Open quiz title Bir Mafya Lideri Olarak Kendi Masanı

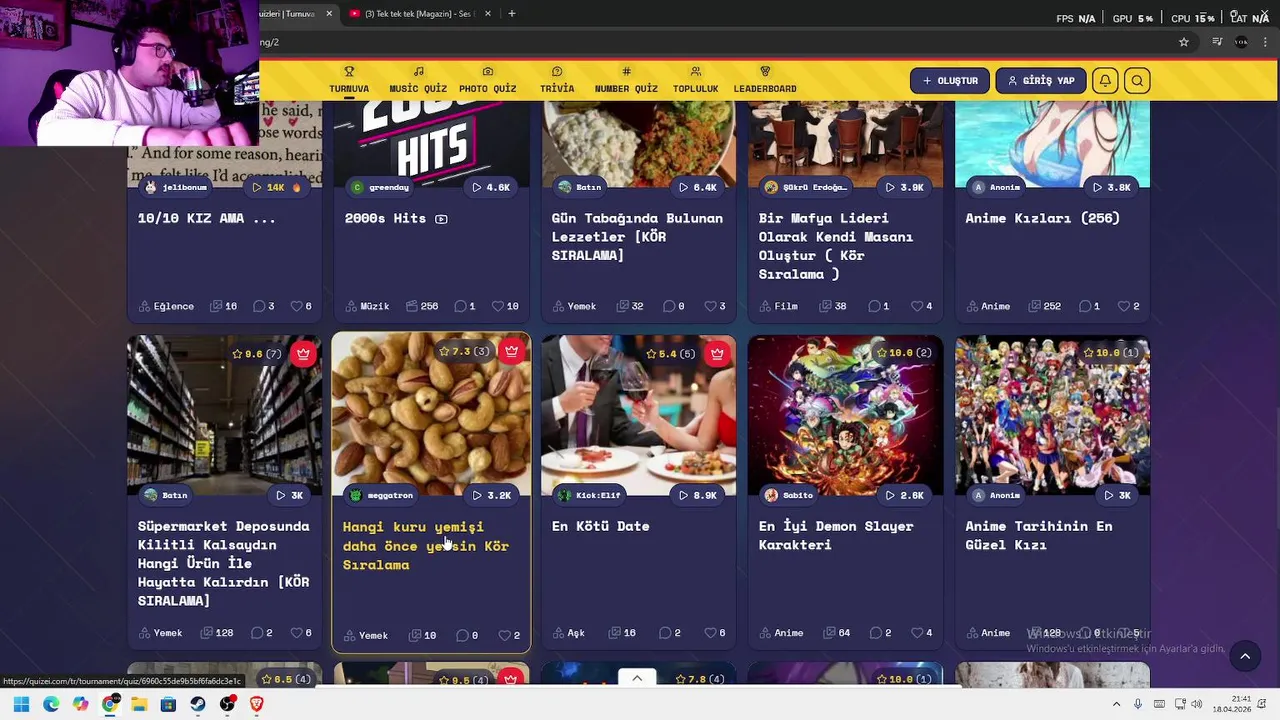[836, 246]
